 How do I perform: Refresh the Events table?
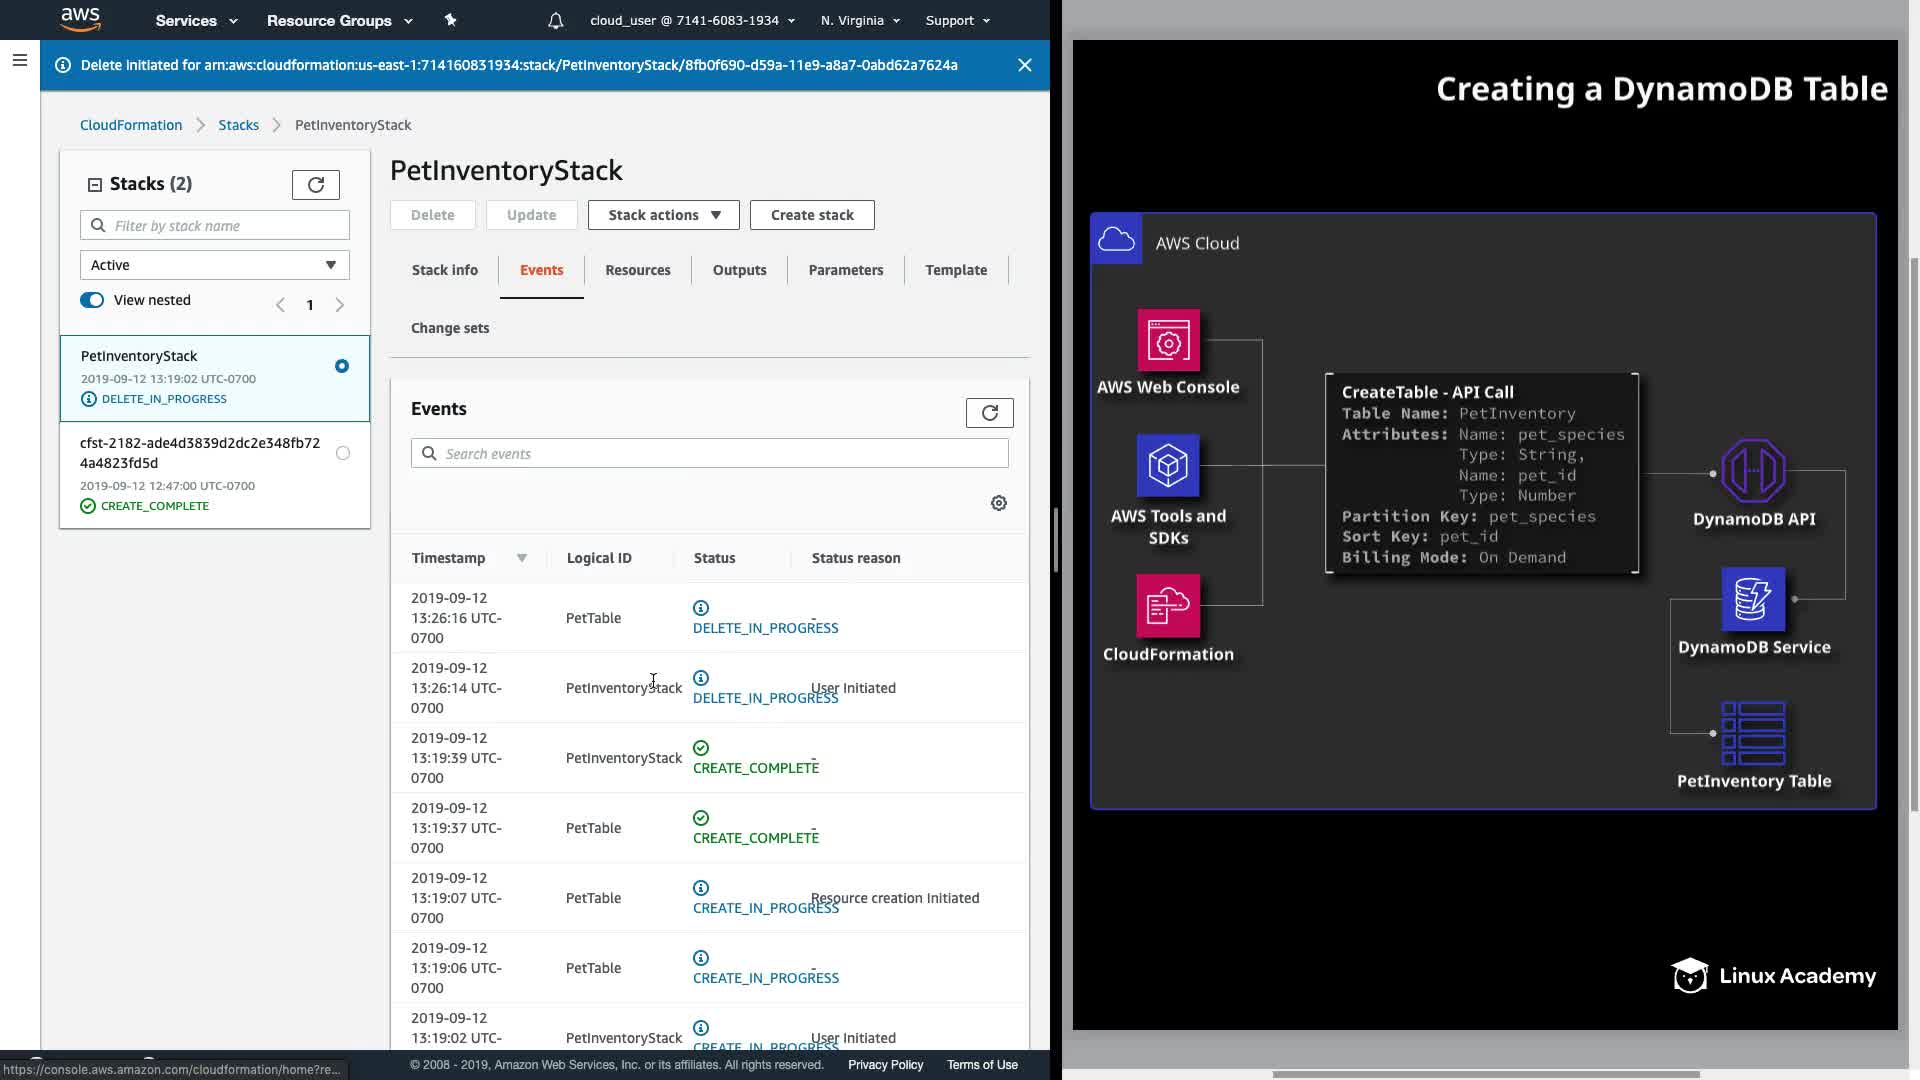point(989,413)
